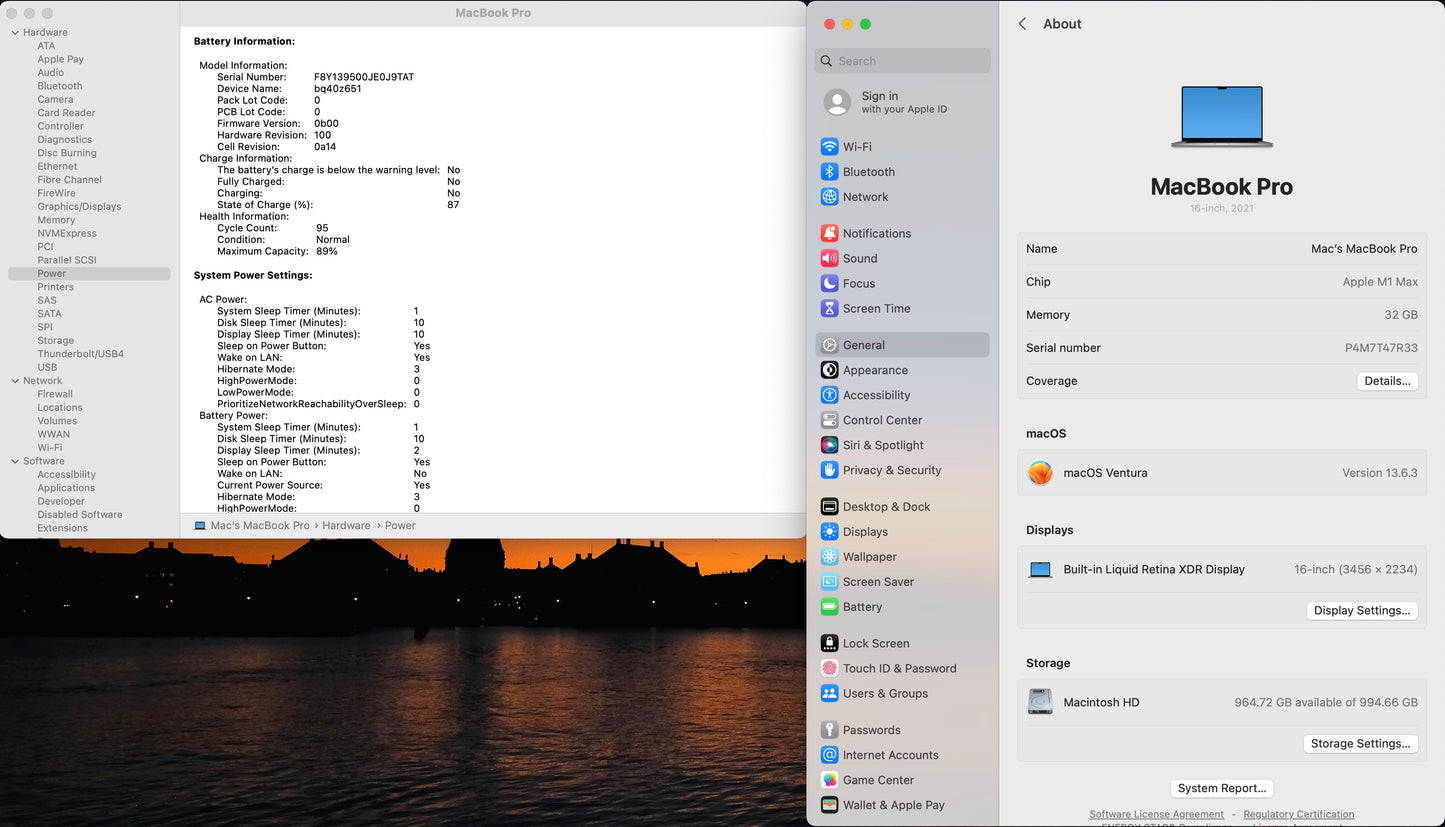Viewport: 1445px width, 827px height.
Task: Open Wi-Fi settings via its icon
Action: point(829,147)
